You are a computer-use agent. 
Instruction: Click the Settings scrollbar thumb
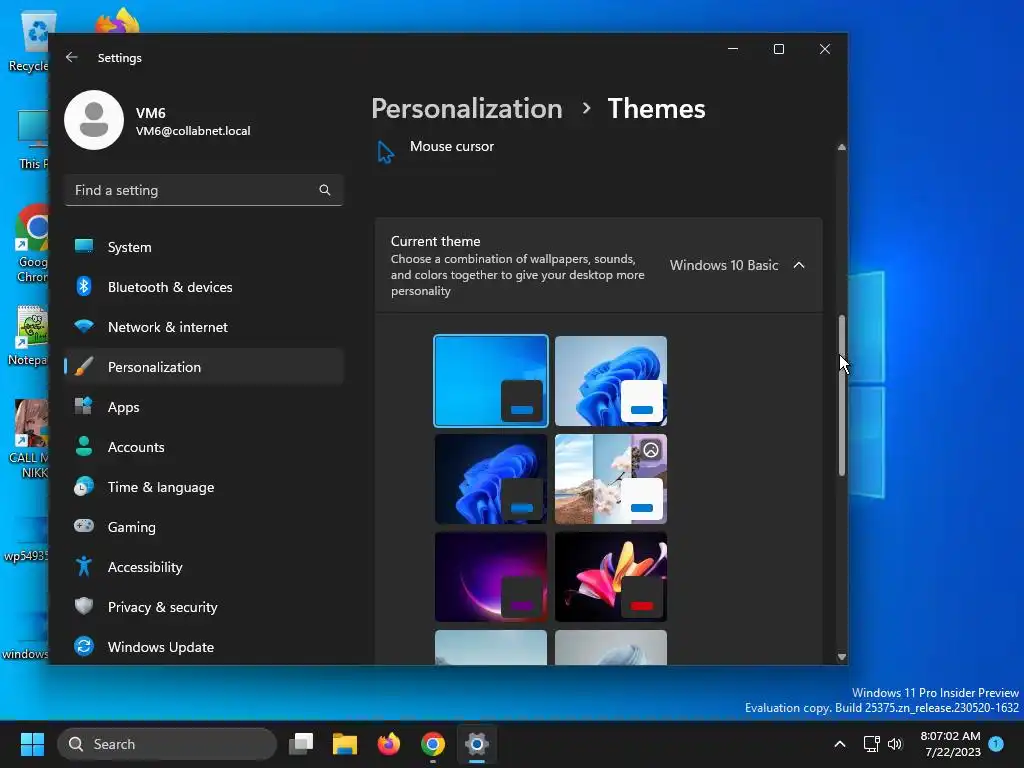point(842,396)
